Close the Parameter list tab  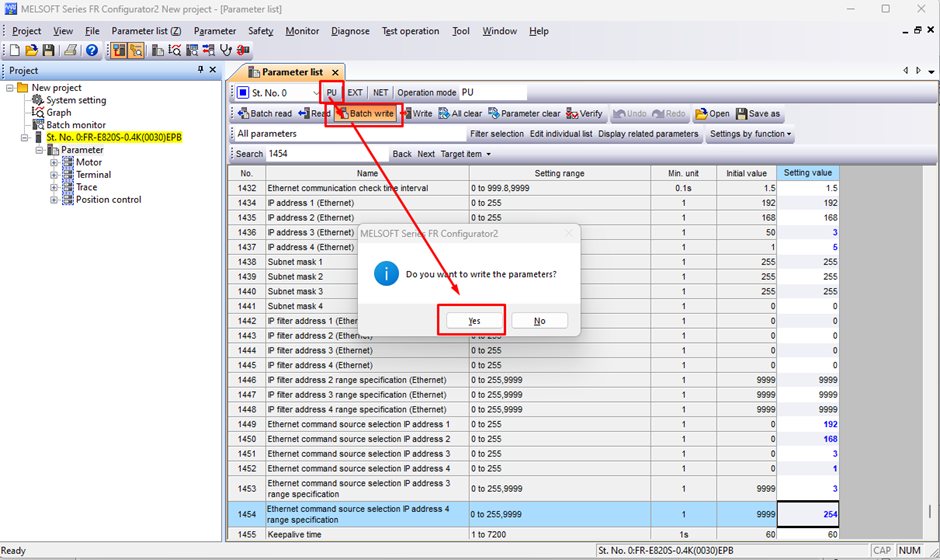335,73
